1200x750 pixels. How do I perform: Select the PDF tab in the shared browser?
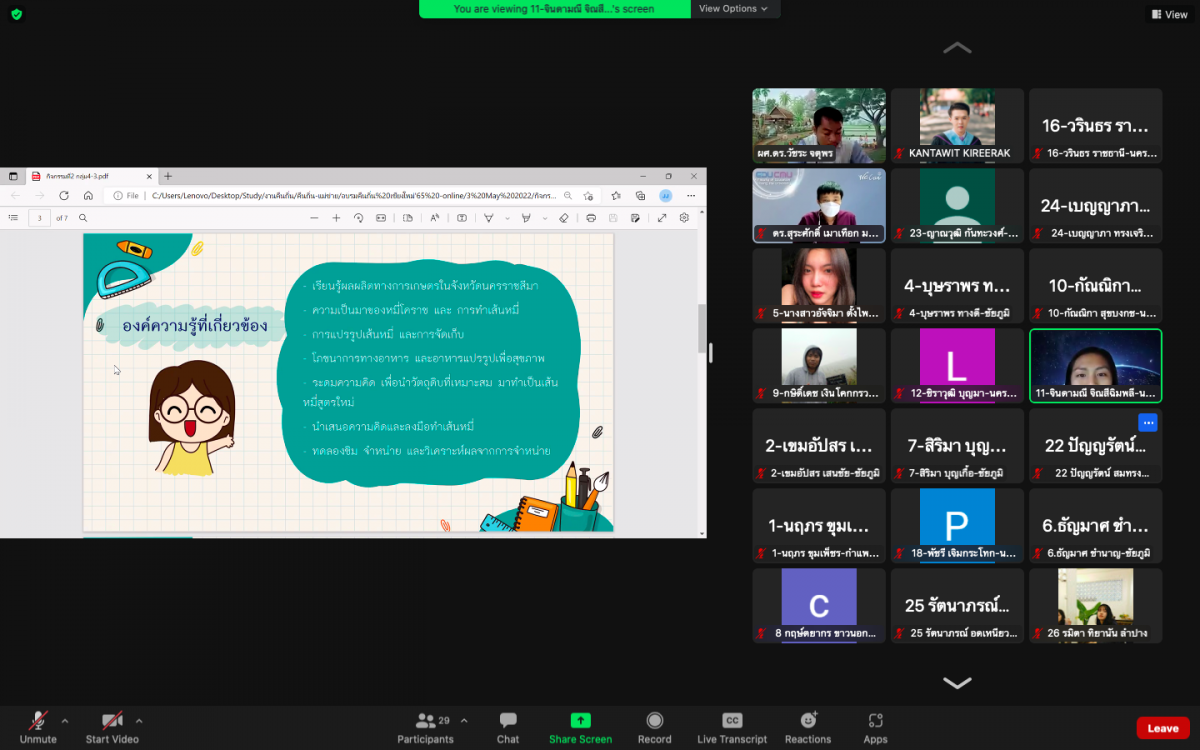(90, 176)
